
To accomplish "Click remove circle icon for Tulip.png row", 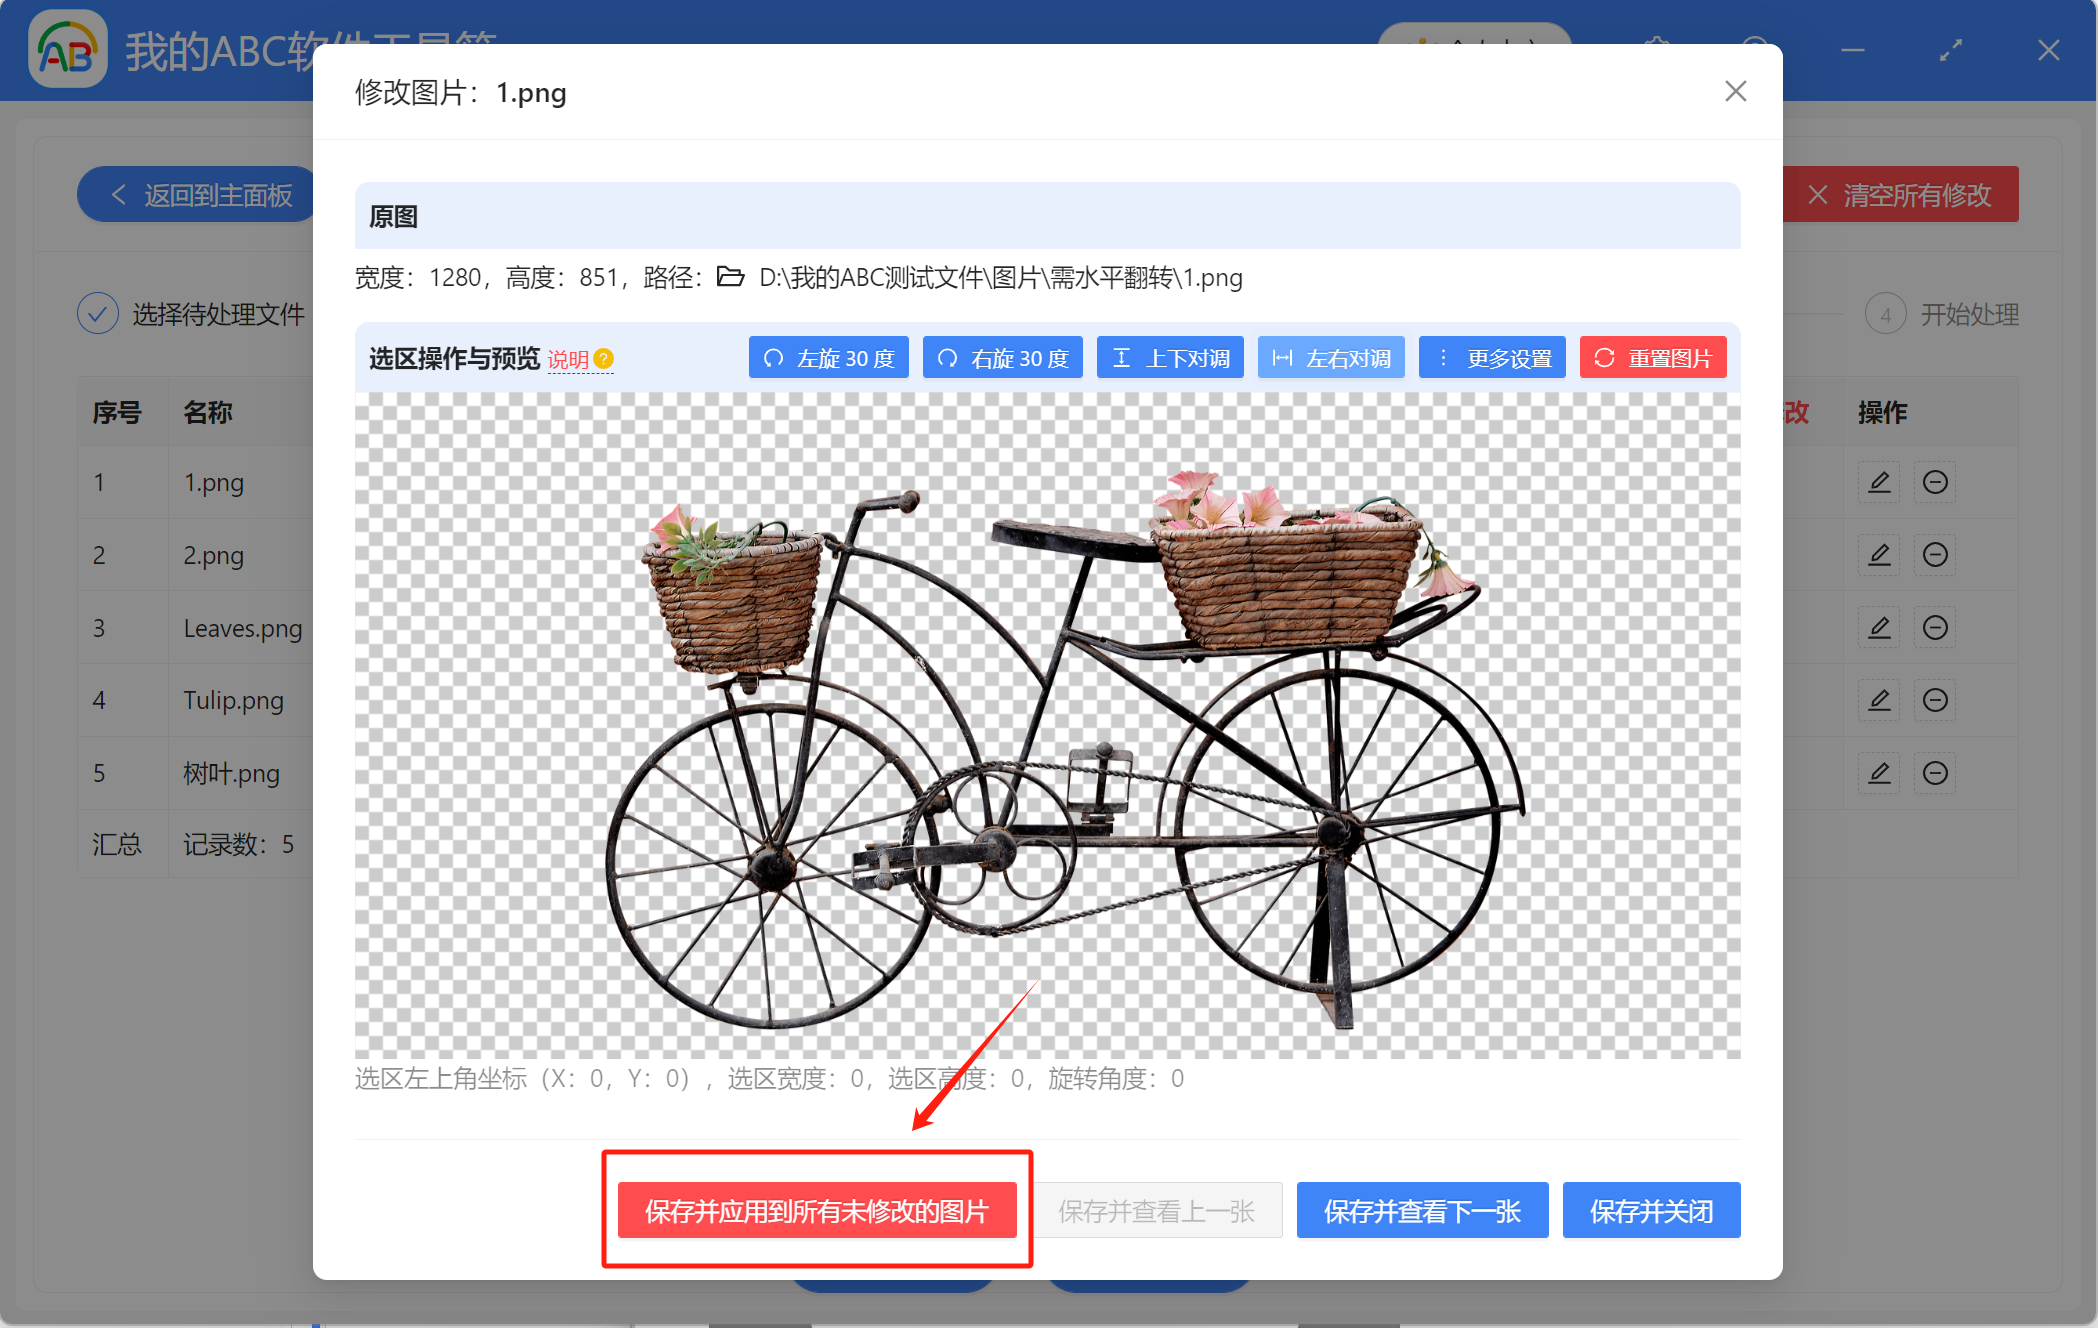I will [x=1935, y=700].
